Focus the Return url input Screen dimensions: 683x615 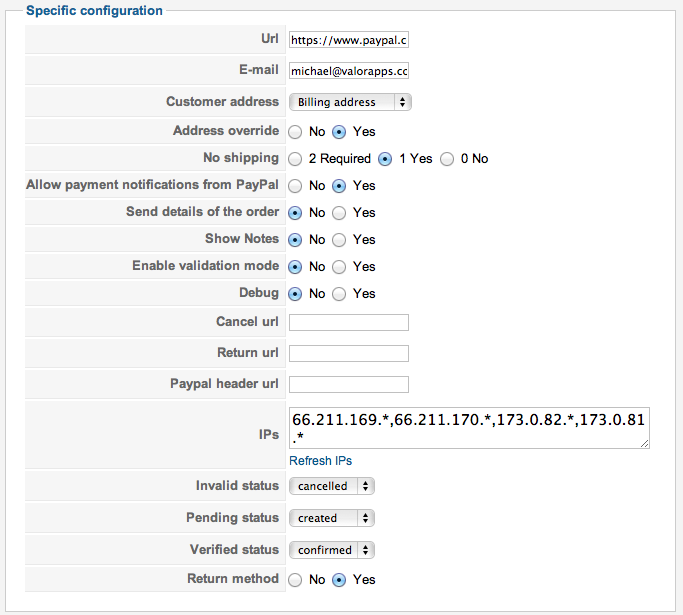348,353
